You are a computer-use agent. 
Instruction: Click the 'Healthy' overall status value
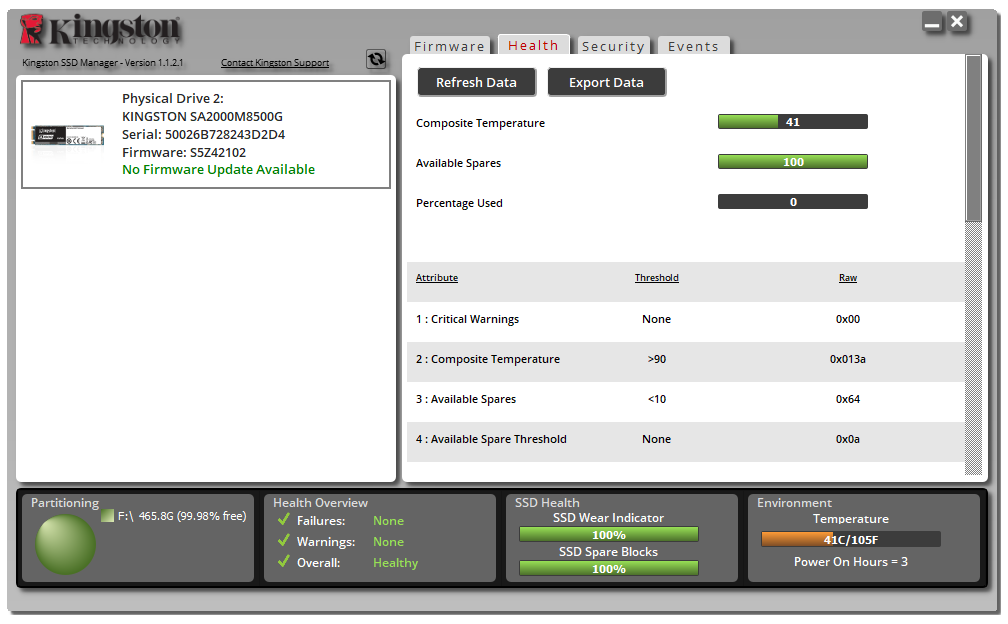point(395,563)
